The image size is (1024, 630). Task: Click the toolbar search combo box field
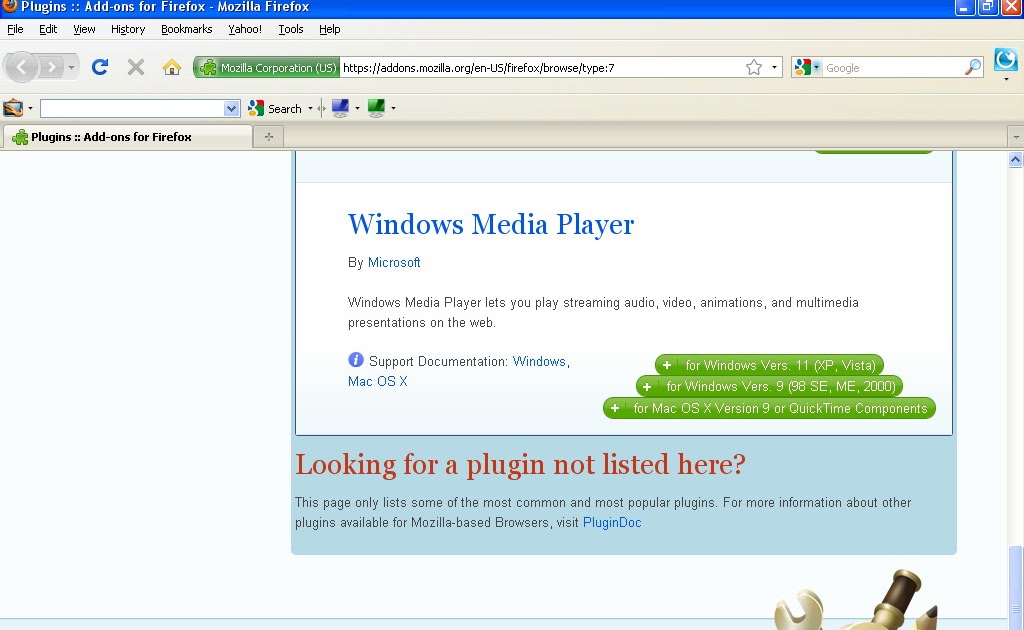pos(131,108)
